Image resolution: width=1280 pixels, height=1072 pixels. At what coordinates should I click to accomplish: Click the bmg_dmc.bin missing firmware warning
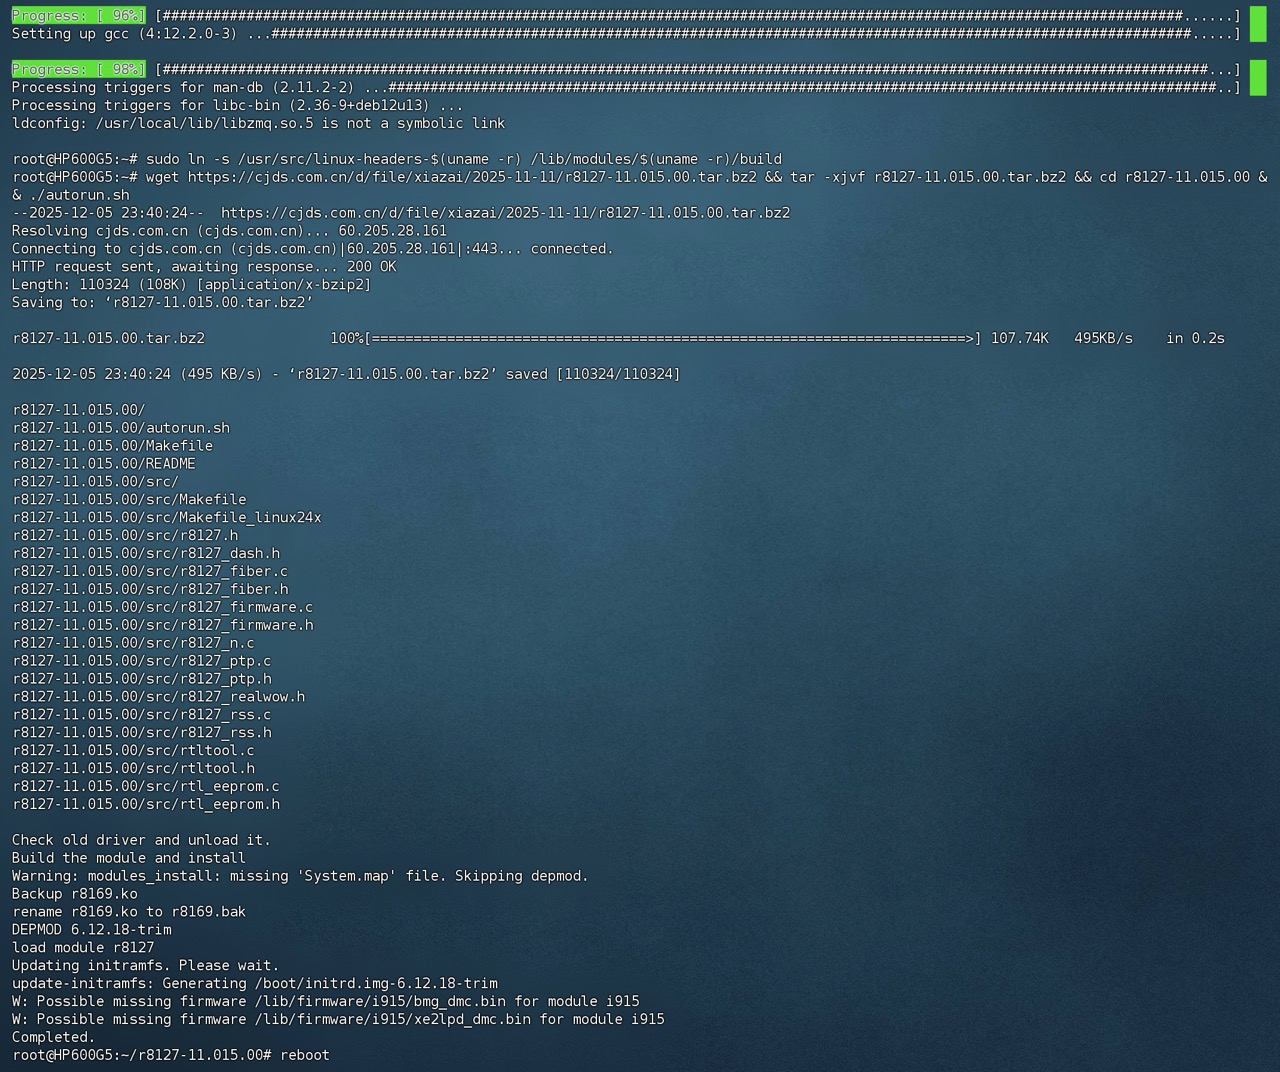click(326, 1002)
